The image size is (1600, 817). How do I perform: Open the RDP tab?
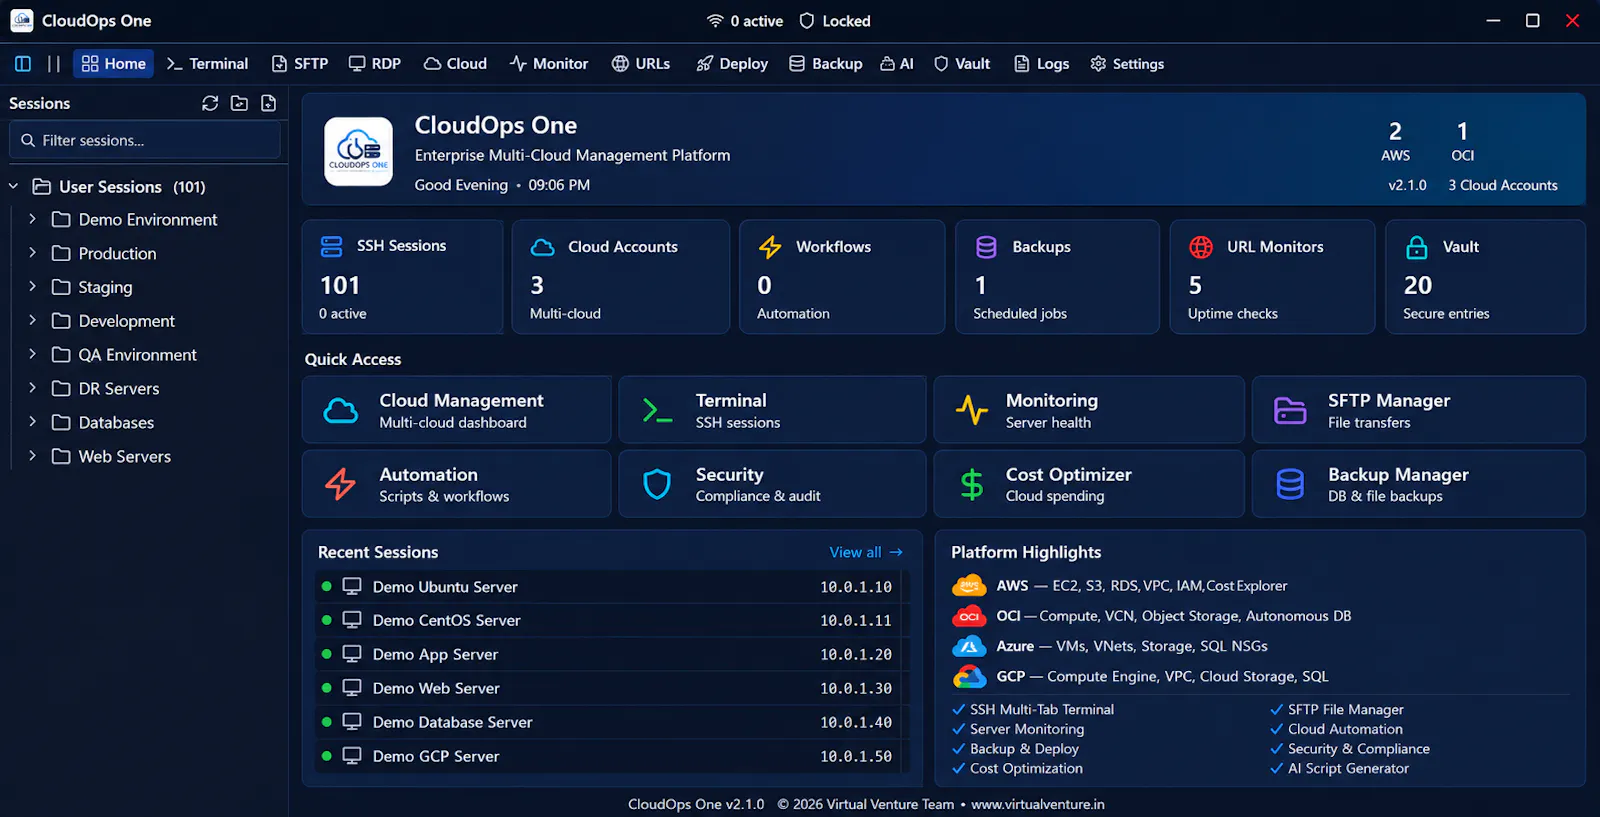375,64
